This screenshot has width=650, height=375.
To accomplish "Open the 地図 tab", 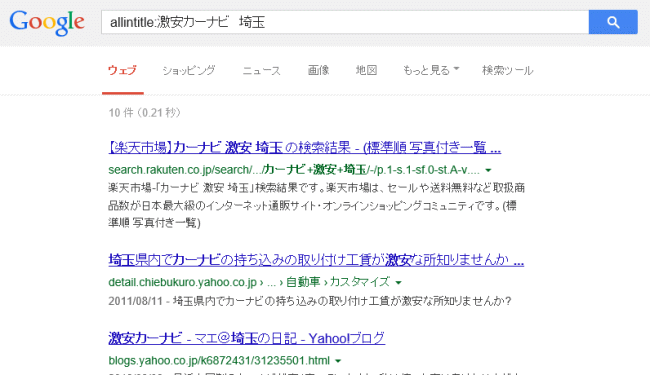I will 366,70.
